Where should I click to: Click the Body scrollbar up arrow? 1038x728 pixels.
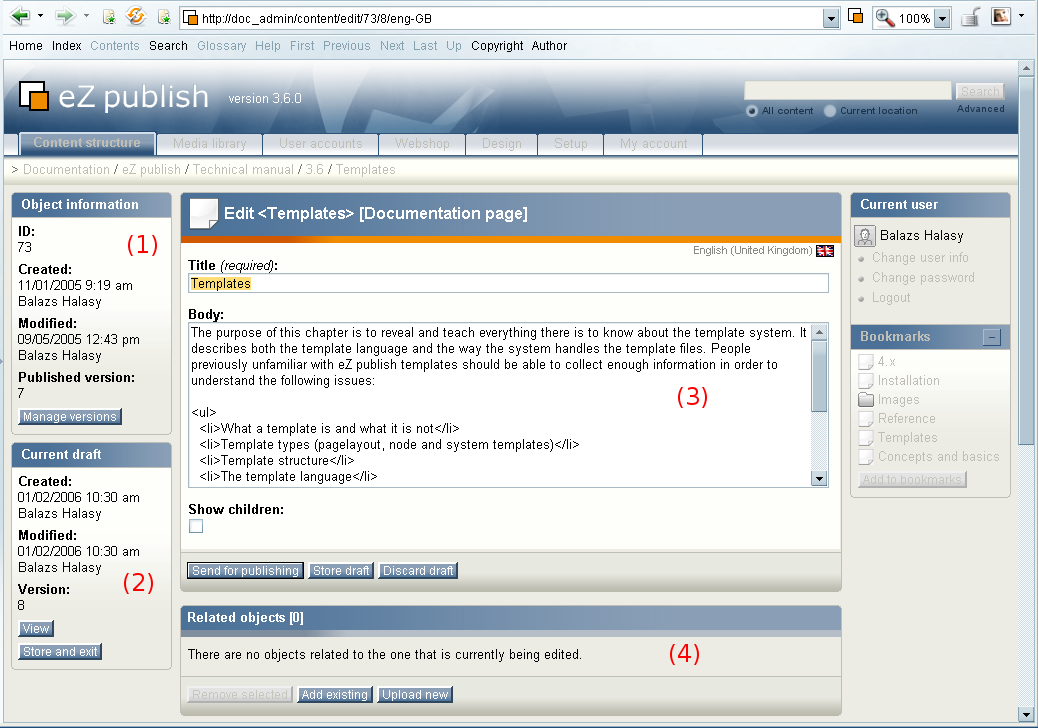pos(820,332)
